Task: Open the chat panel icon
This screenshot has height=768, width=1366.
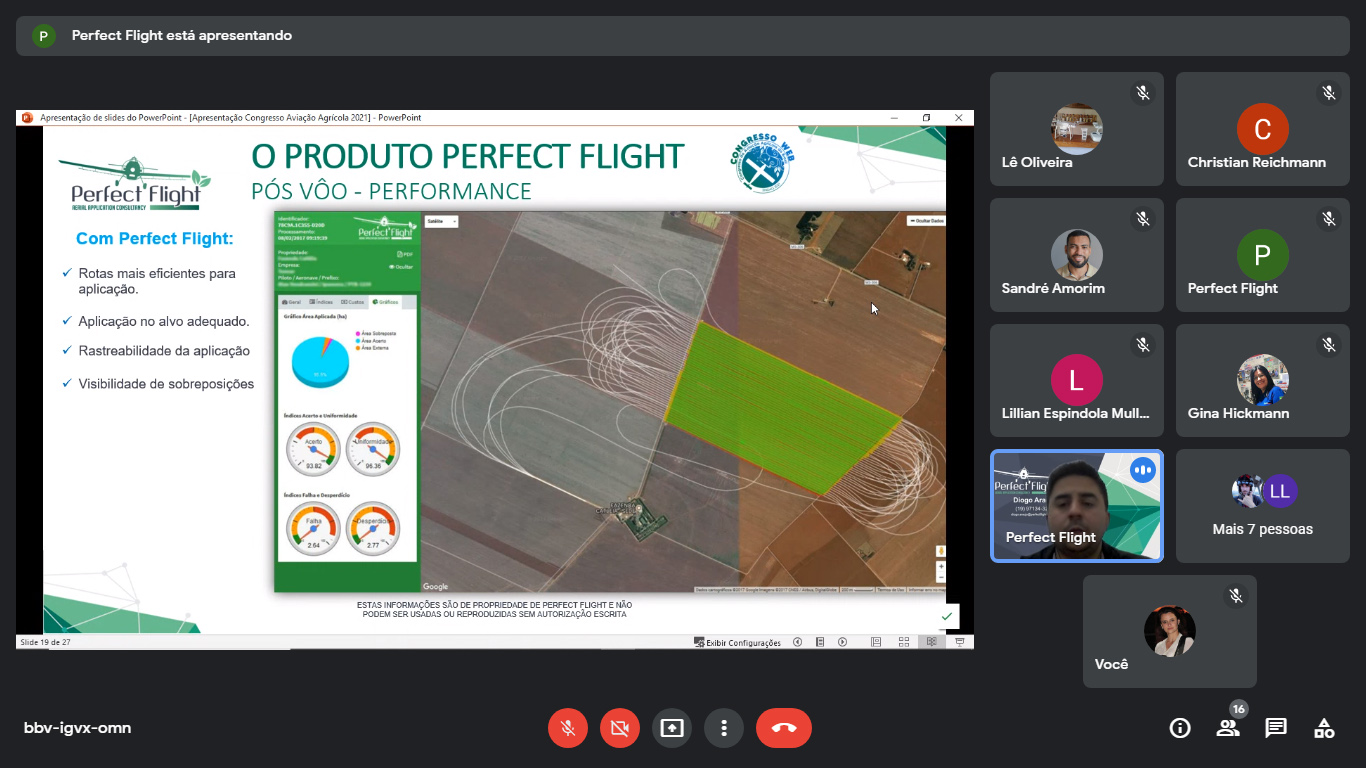Action: (x=1276, y=728)
